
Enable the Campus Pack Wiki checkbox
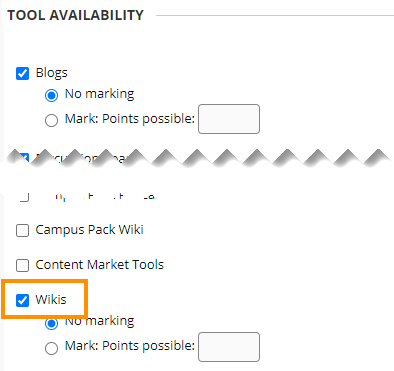tap(22, 230)
